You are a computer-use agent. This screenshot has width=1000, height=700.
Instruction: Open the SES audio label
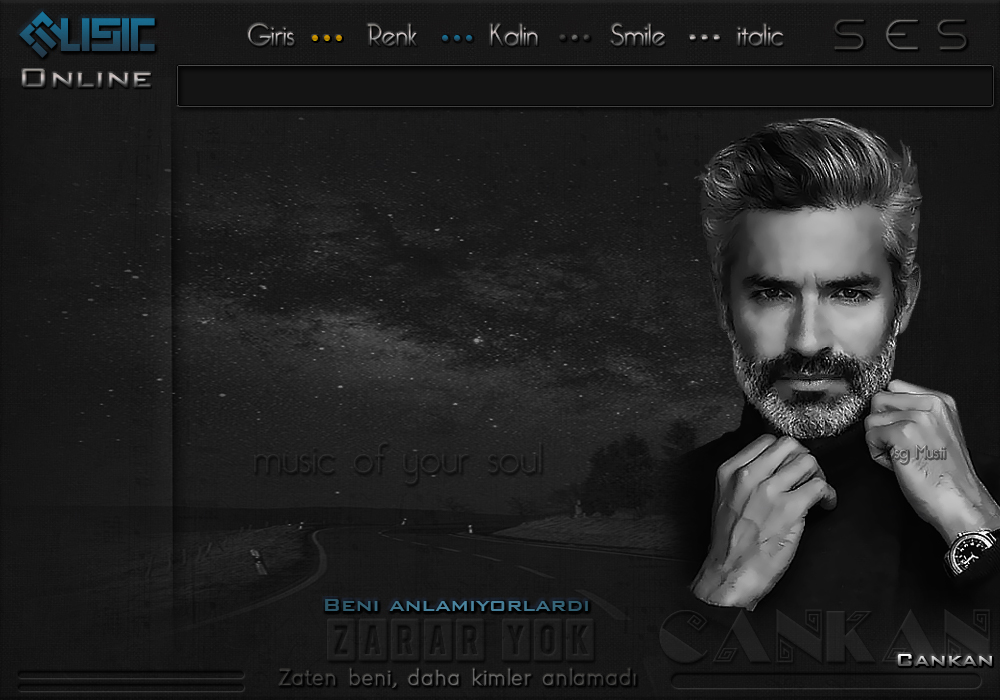(901, 36)
